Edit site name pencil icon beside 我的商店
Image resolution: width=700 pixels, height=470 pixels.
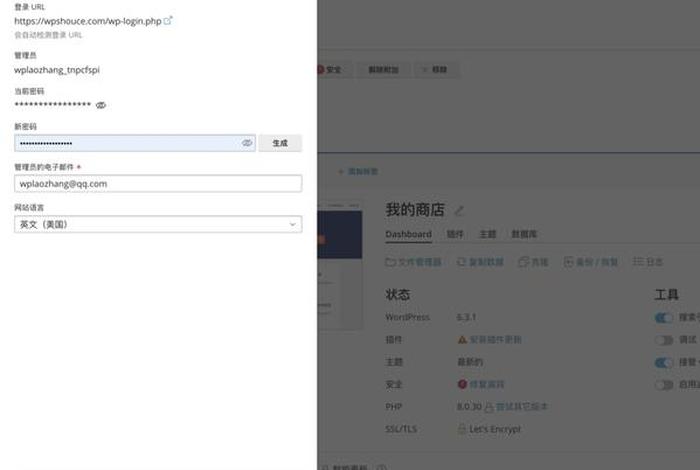[459, 210]
